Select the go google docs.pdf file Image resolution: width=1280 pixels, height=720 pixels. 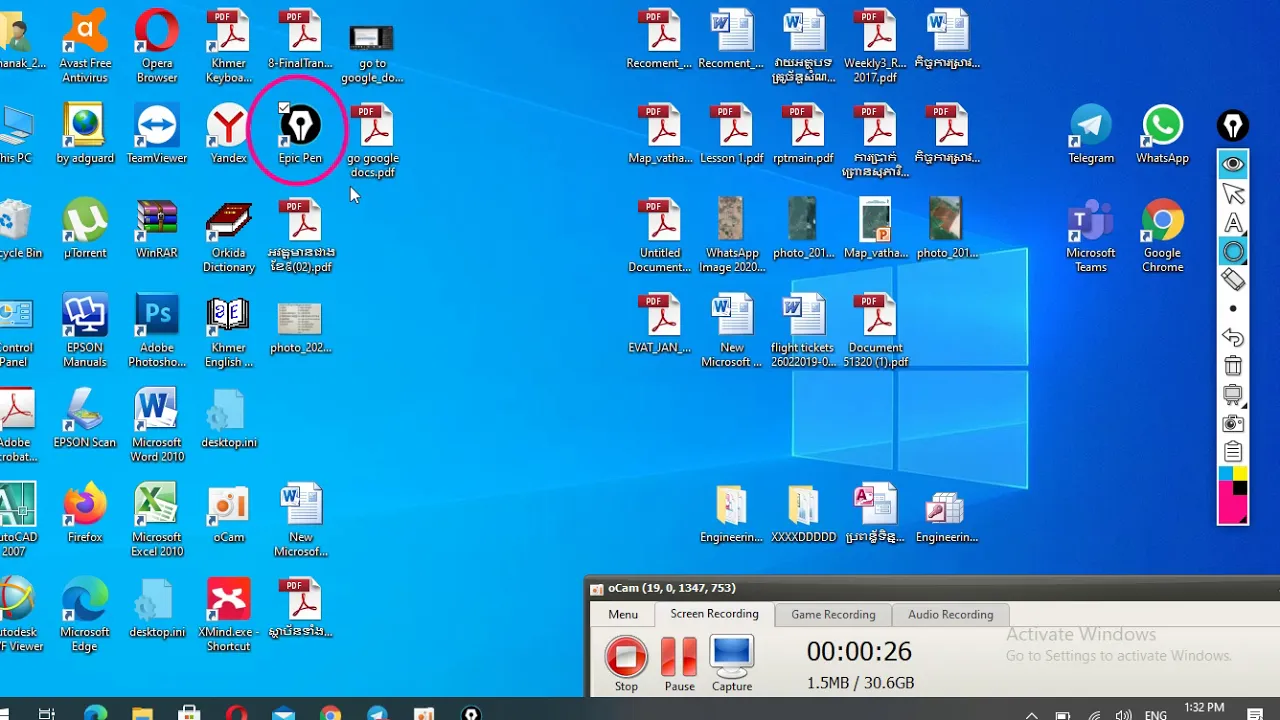372,142
